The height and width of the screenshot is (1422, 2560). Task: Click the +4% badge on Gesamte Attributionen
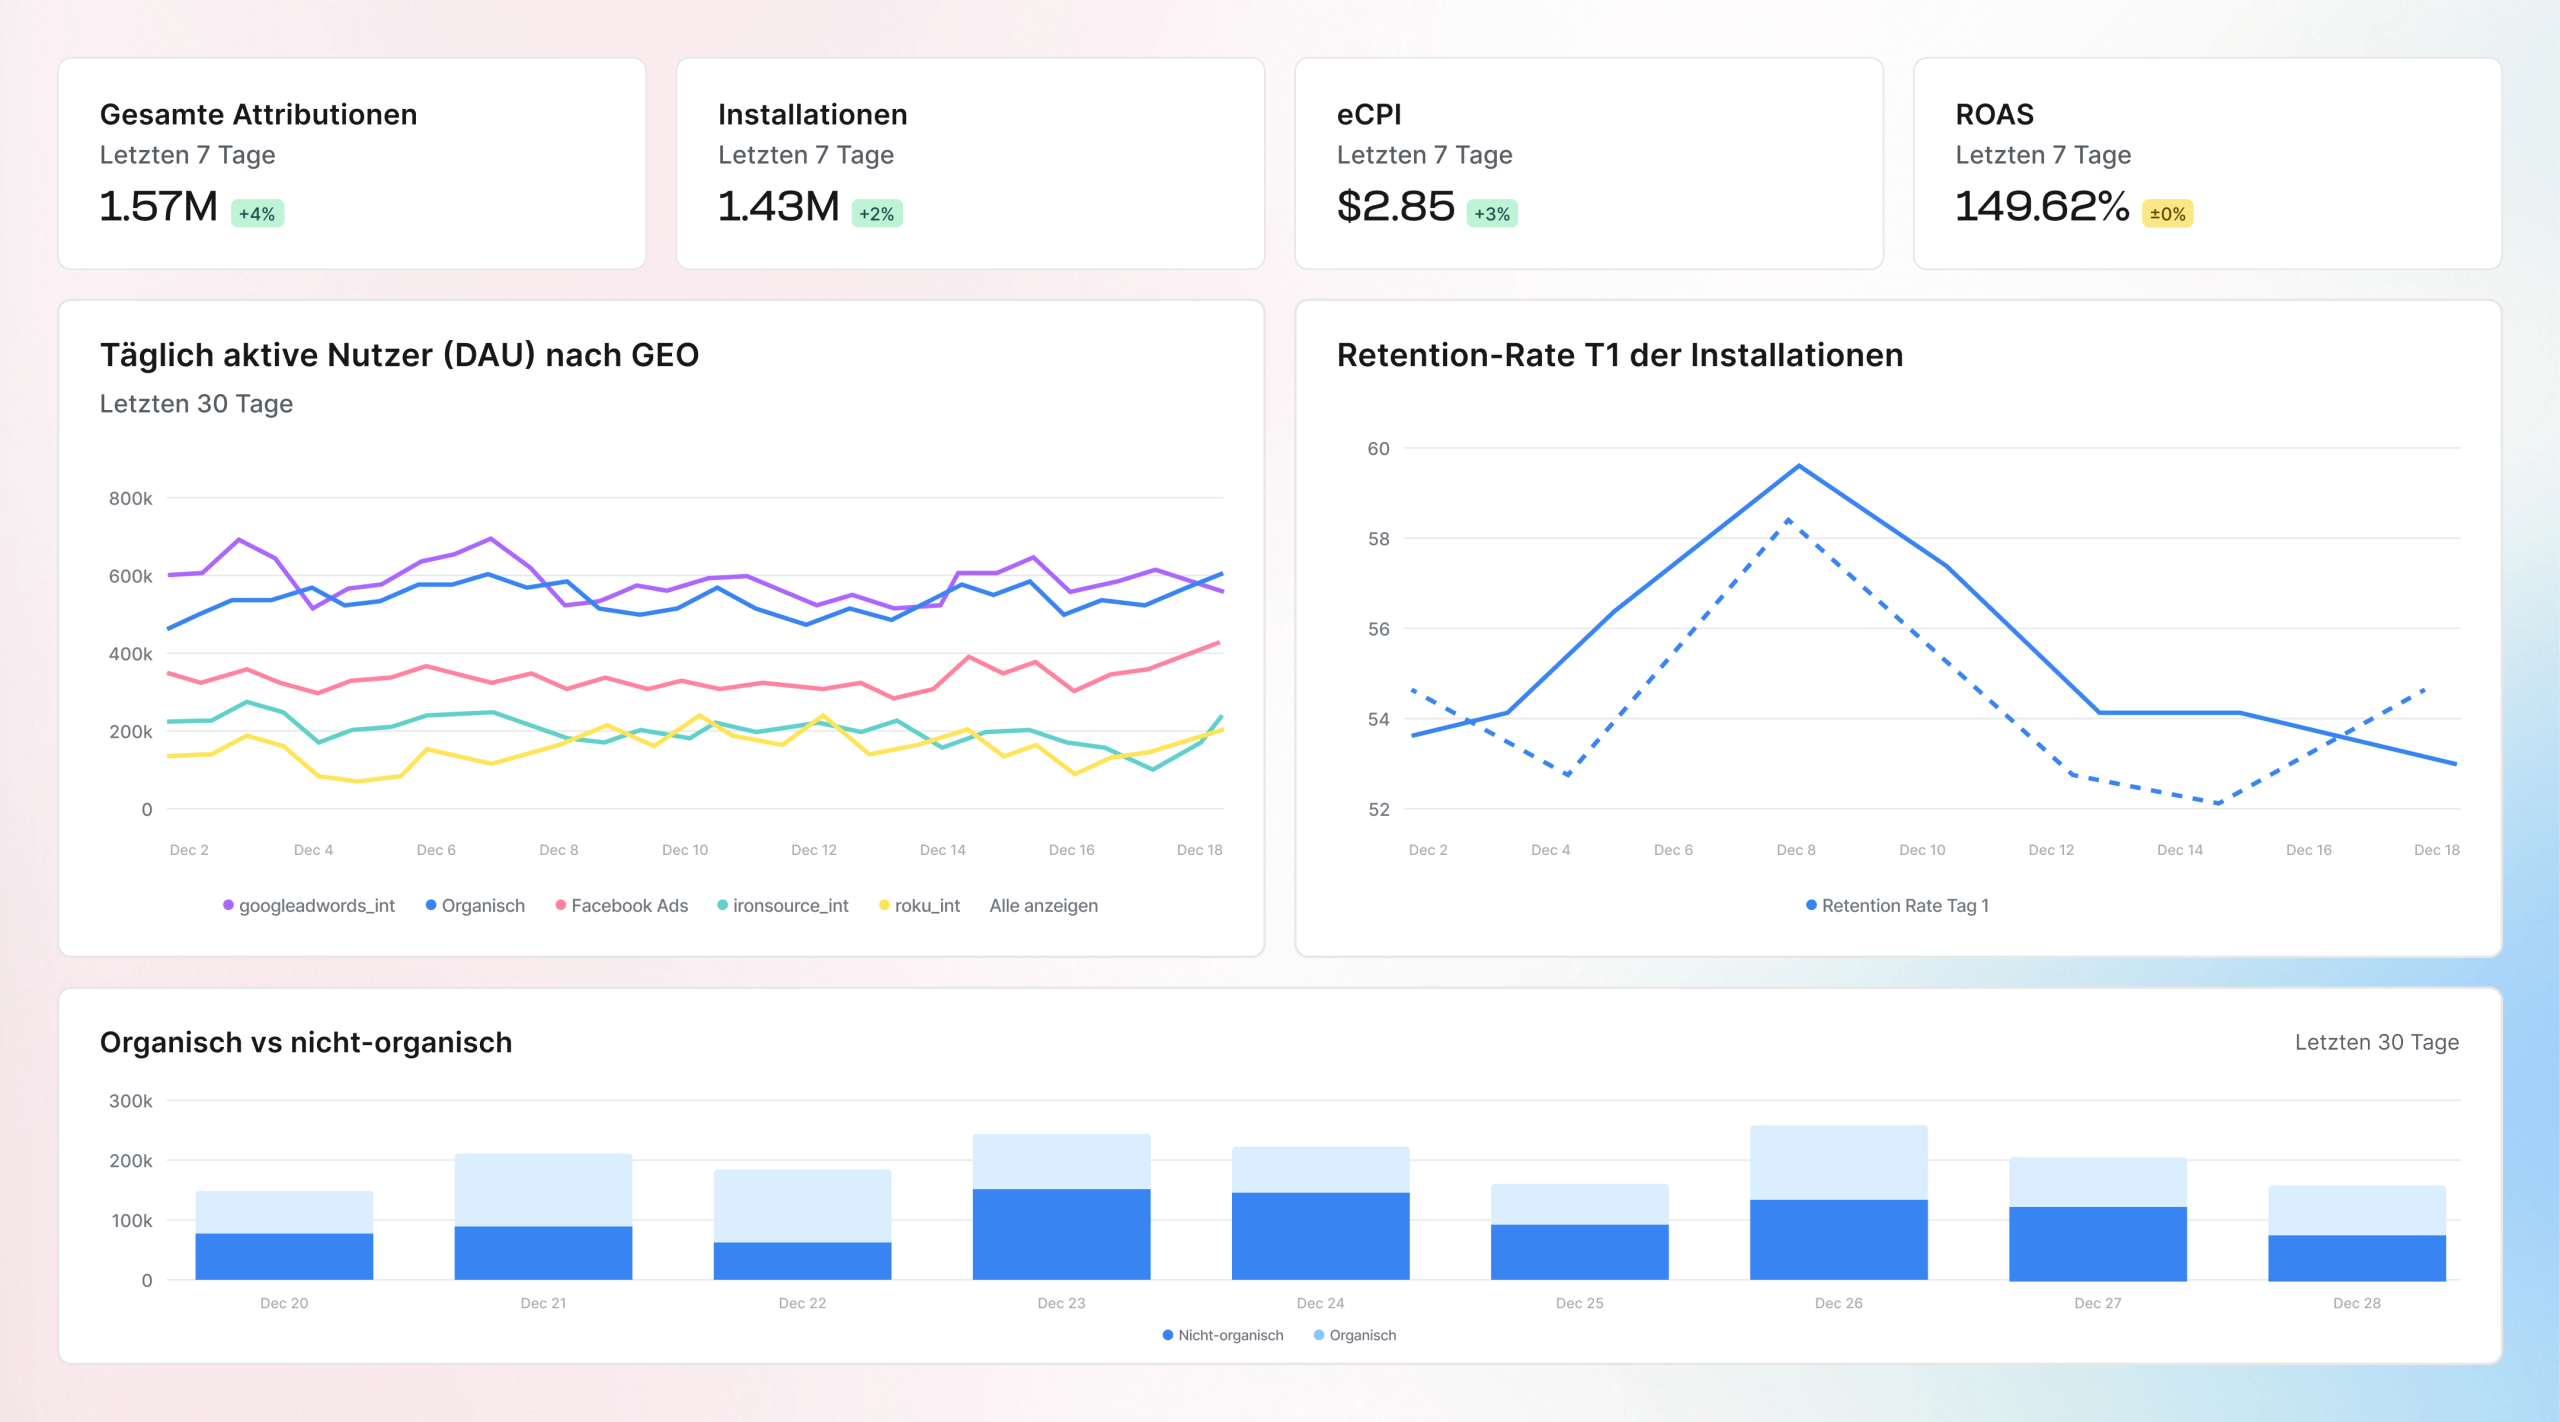(257, 214)
